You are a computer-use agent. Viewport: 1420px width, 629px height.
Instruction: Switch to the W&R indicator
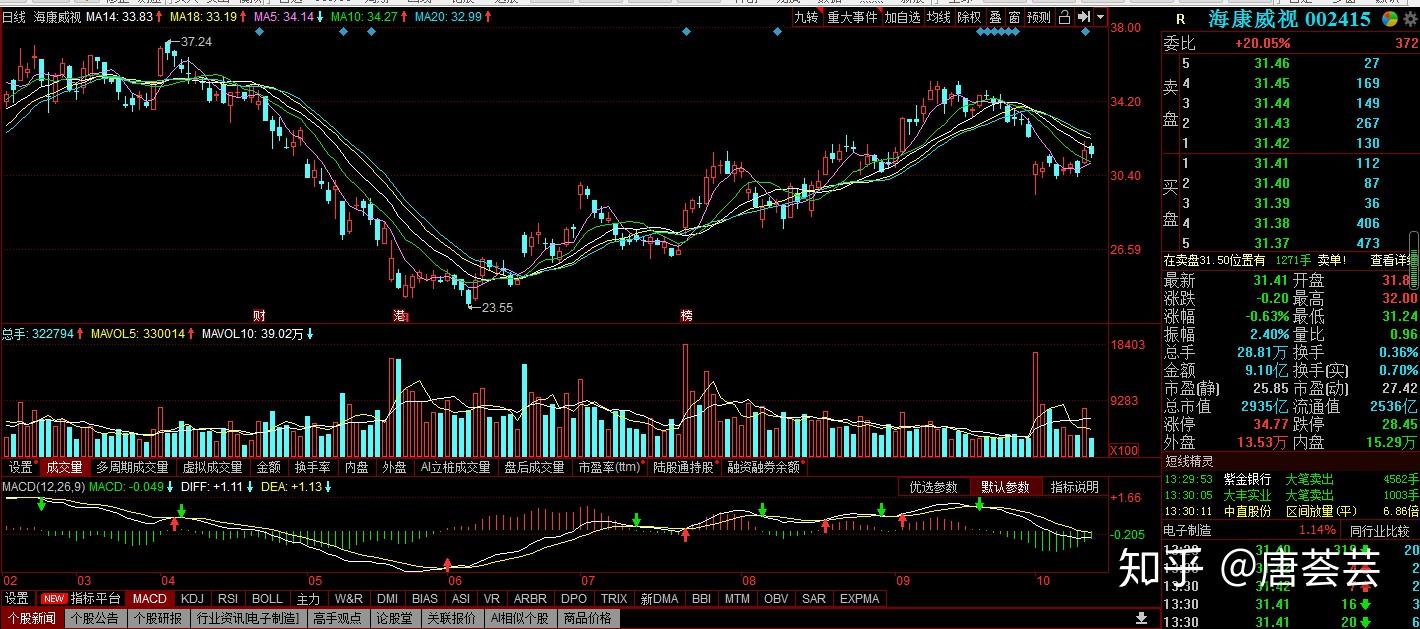pyautogui.click(x=349, y=599)
